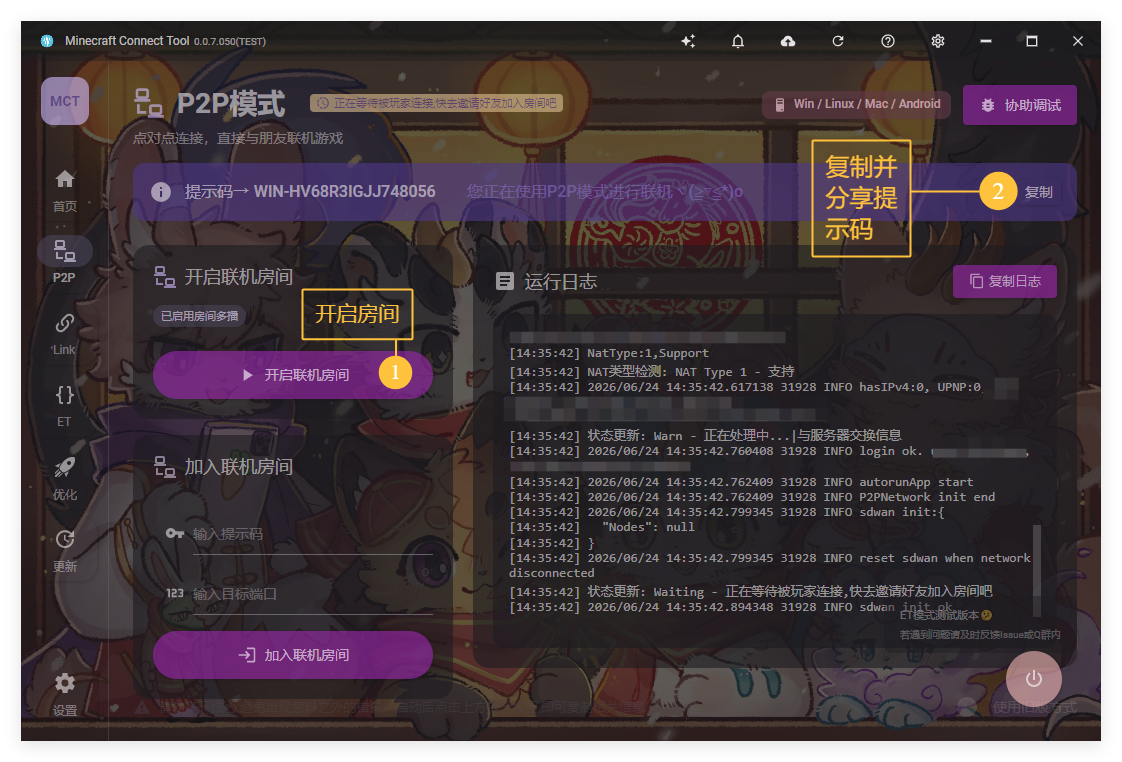Screen dimensions: 1122x762
Task: Open notifications bell icon
Action: pos(738,41)
